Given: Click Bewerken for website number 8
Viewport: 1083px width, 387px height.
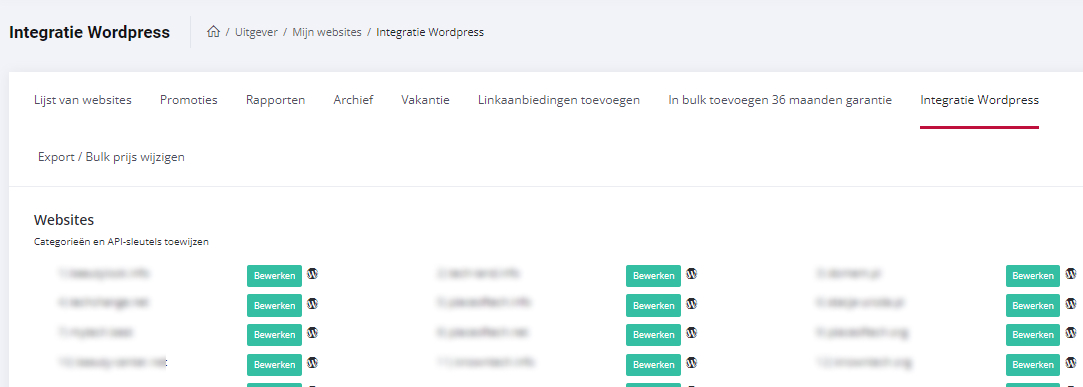Looking at the screenshot, I should 653,335.
